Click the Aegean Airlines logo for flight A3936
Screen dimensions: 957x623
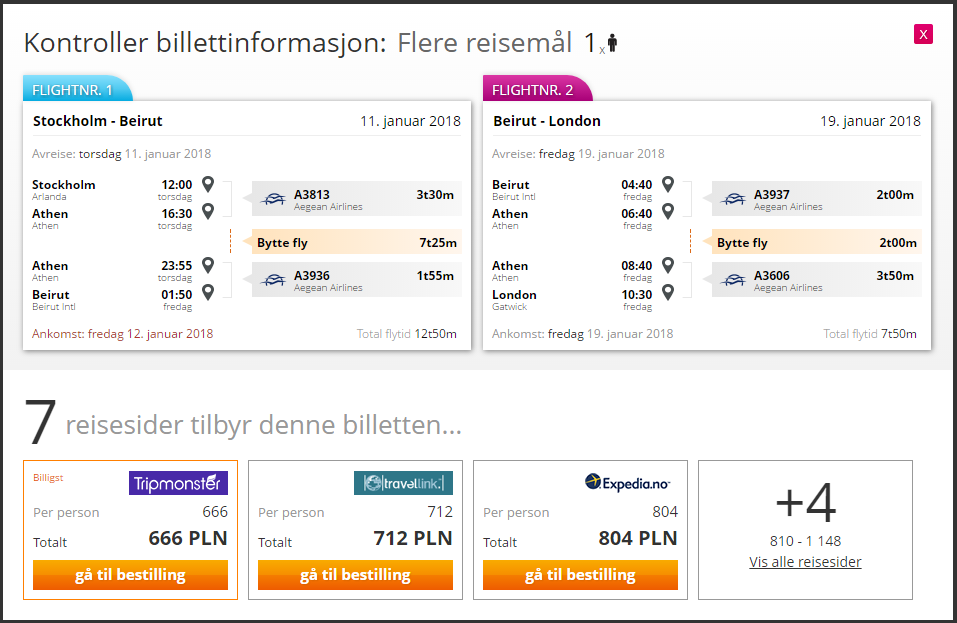(x=273, y=280)
